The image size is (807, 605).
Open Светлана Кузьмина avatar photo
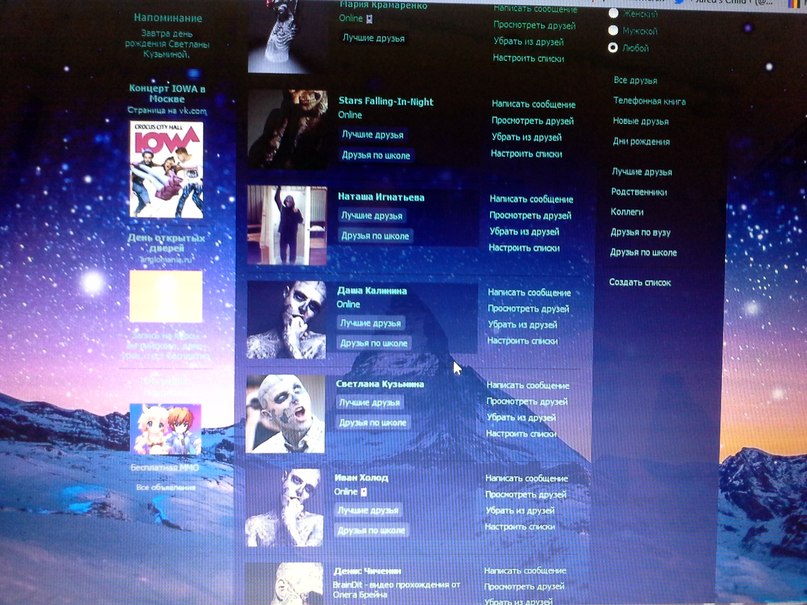tap(285, 414)
